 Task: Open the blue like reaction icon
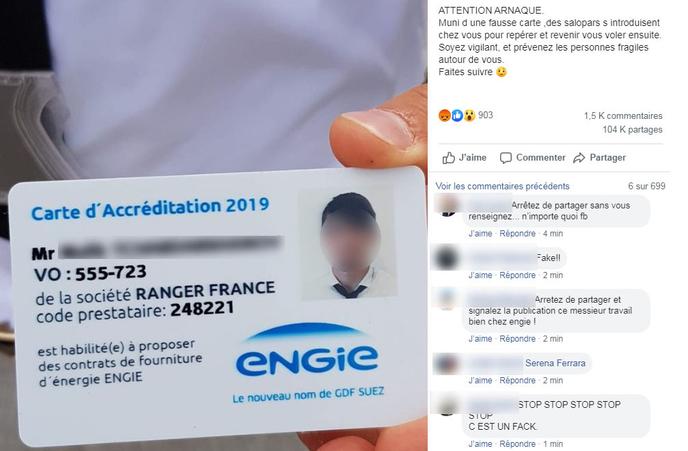point(457,115)
